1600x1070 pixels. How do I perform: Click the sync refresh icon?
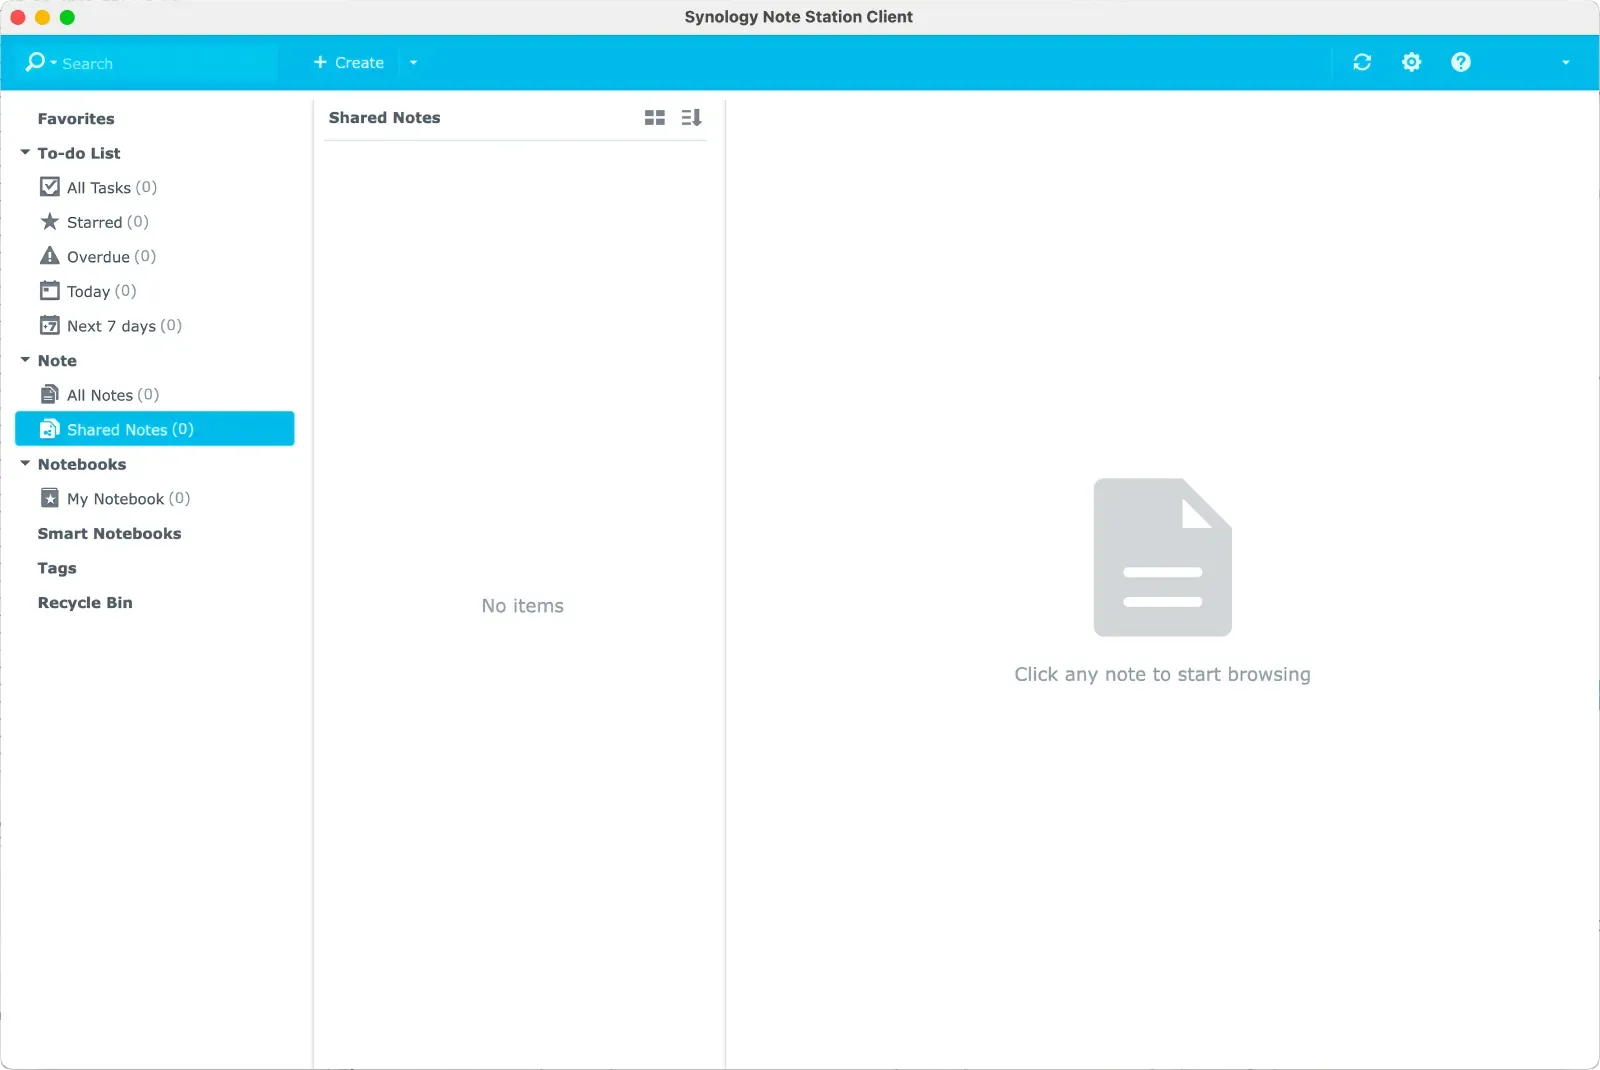pyautogui.click(x=1361, y=62)
